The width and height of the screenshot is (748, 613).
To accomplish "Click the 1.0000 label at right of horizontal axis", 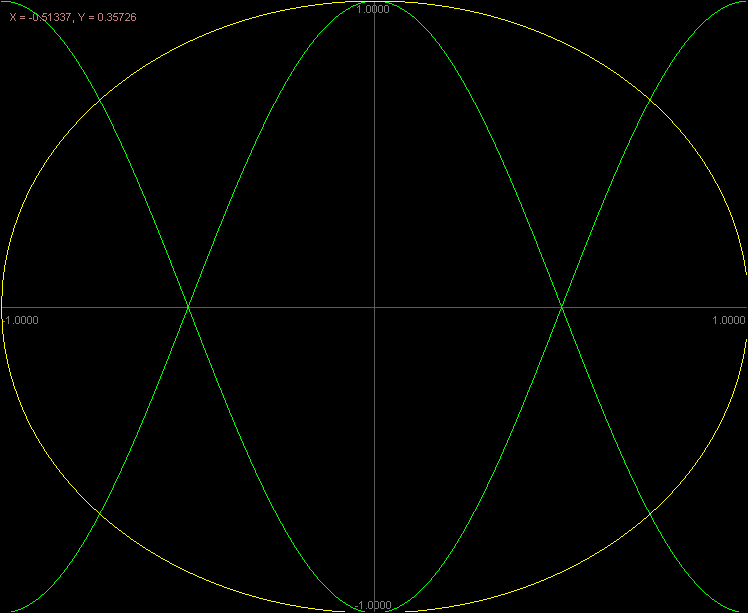I will point(728,320).
